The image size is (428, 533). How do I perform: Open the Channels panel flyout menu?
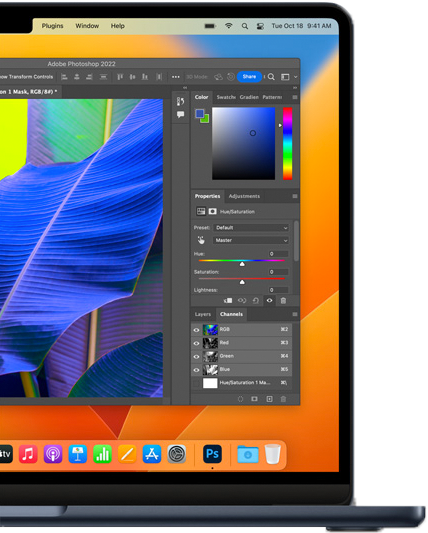pos(295,314)
